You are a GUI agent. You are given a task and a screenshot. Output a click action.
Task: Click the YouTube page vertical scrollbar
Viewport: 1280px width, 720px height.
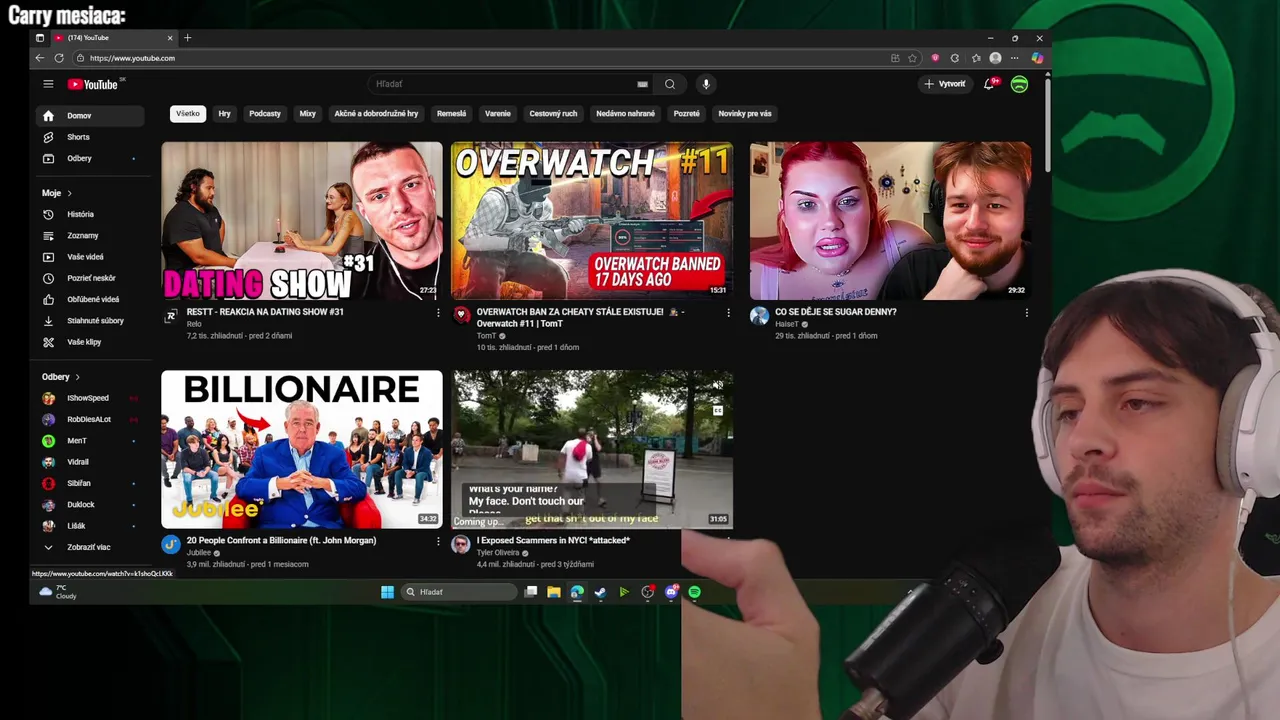tap(1047, 125)
